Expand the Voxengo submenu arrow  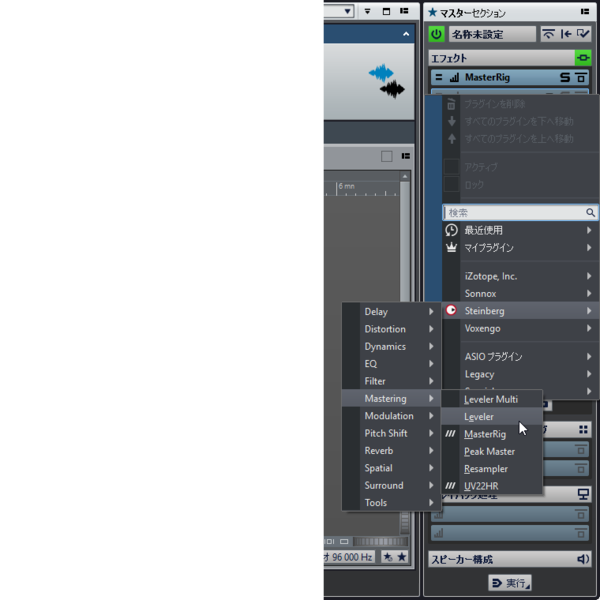pyautogui.click(x=589, y=328)
